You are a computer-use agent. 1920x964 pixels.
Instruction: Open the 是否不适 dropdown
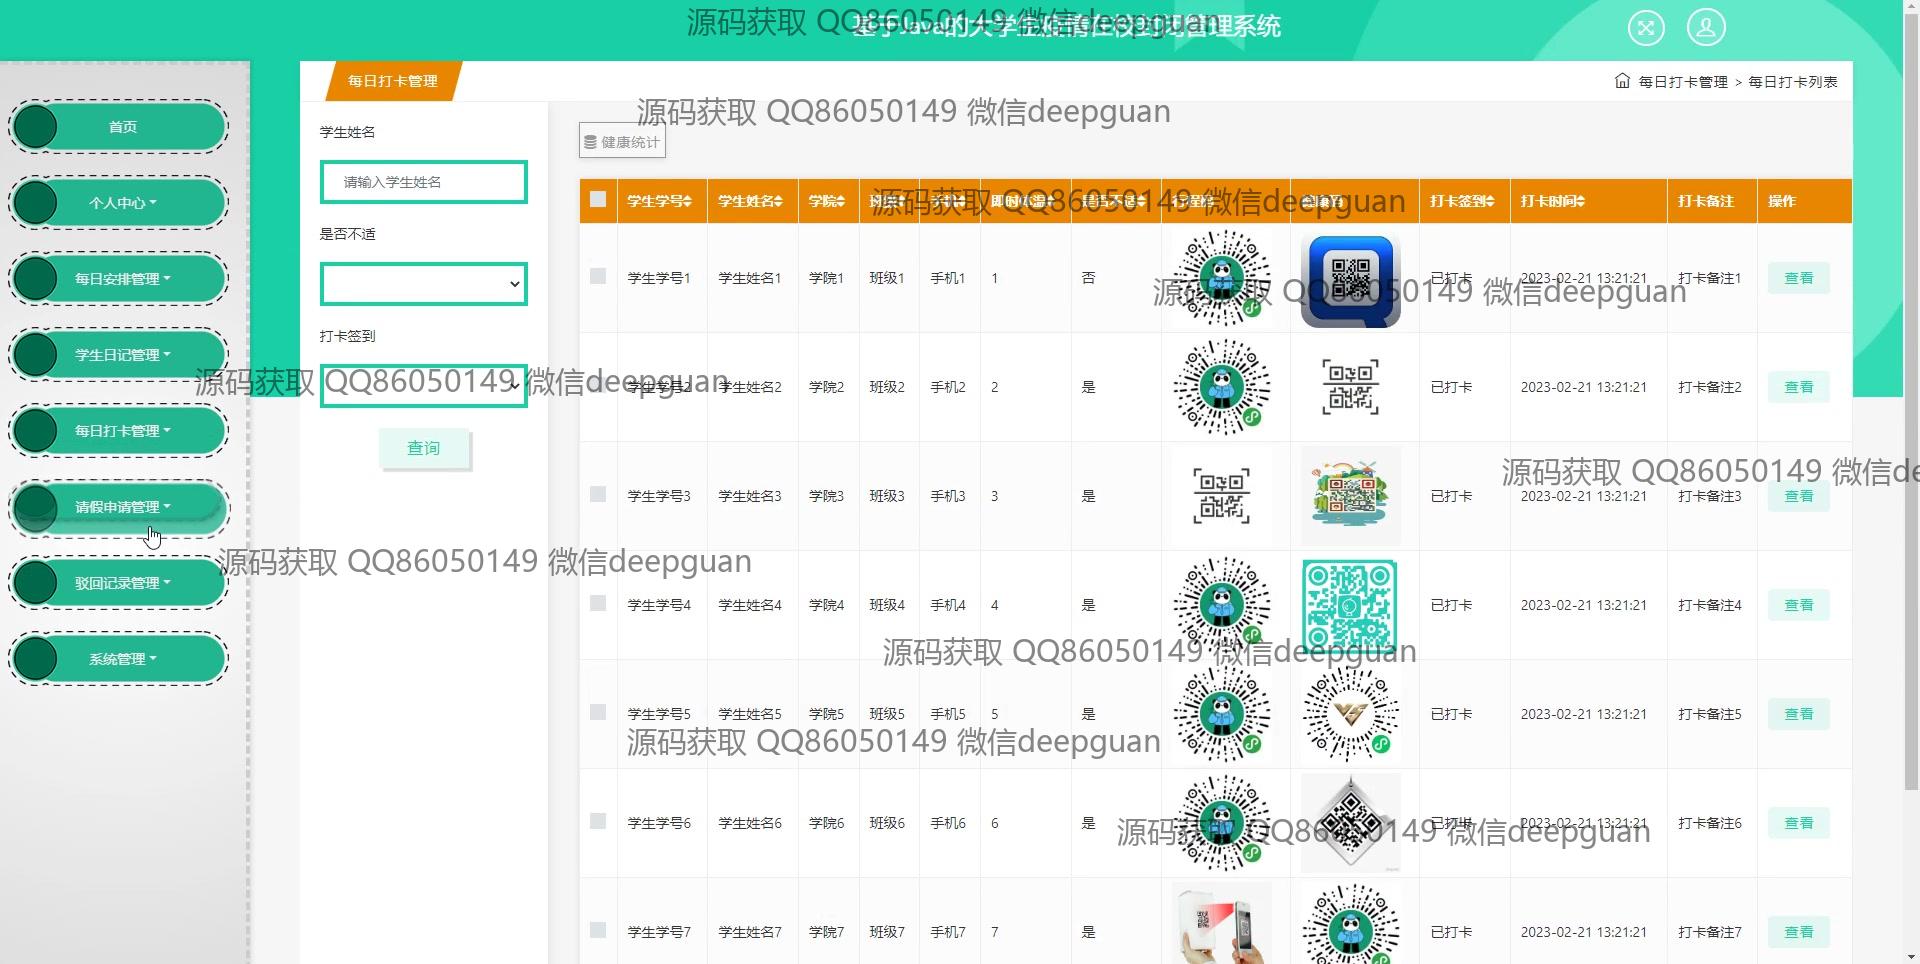pyautogui.click(x=423, y=284)
